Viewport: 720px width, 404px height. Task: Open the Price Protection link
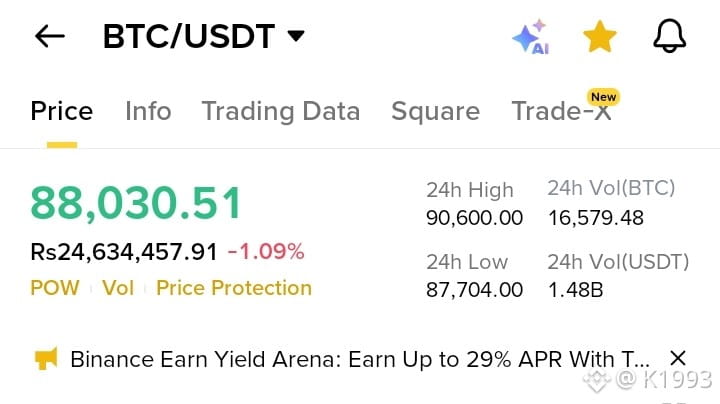tap(234, 288)
